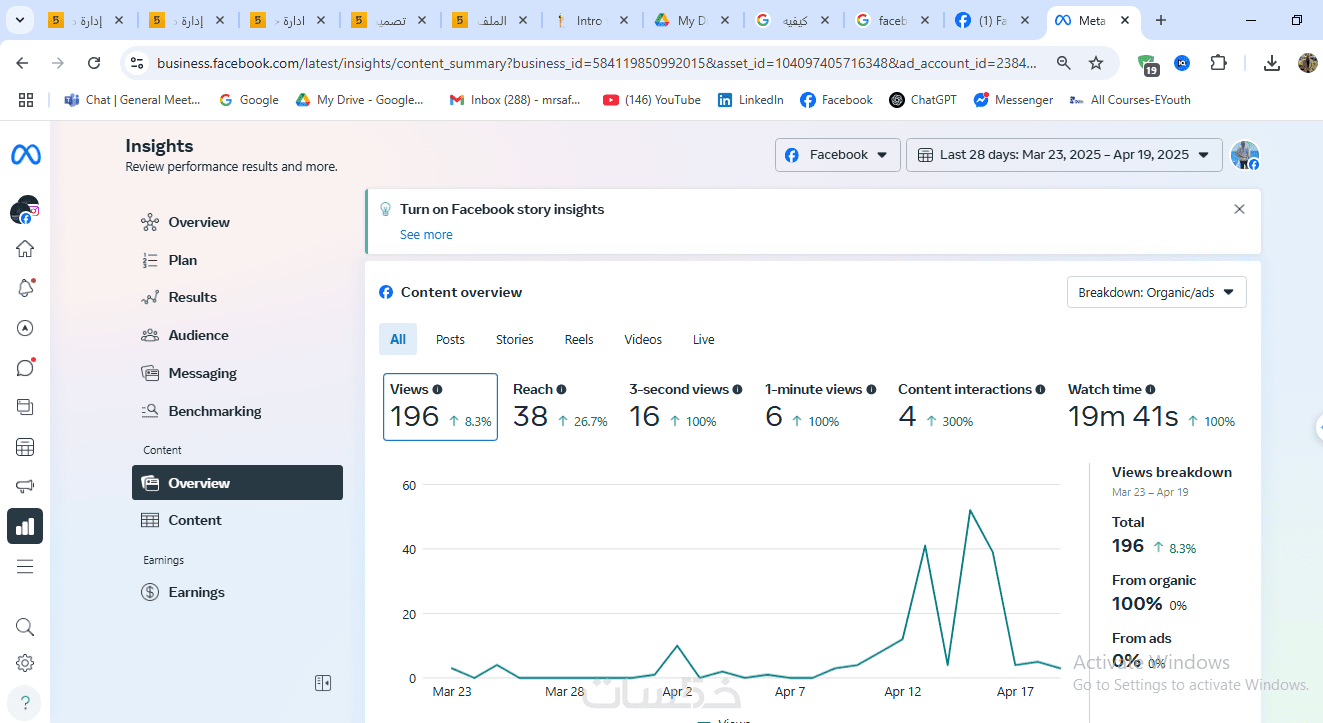Go to Audience in the Insights menu
The width and height of the screenshot is (1323, 723).
pos(198,335)
